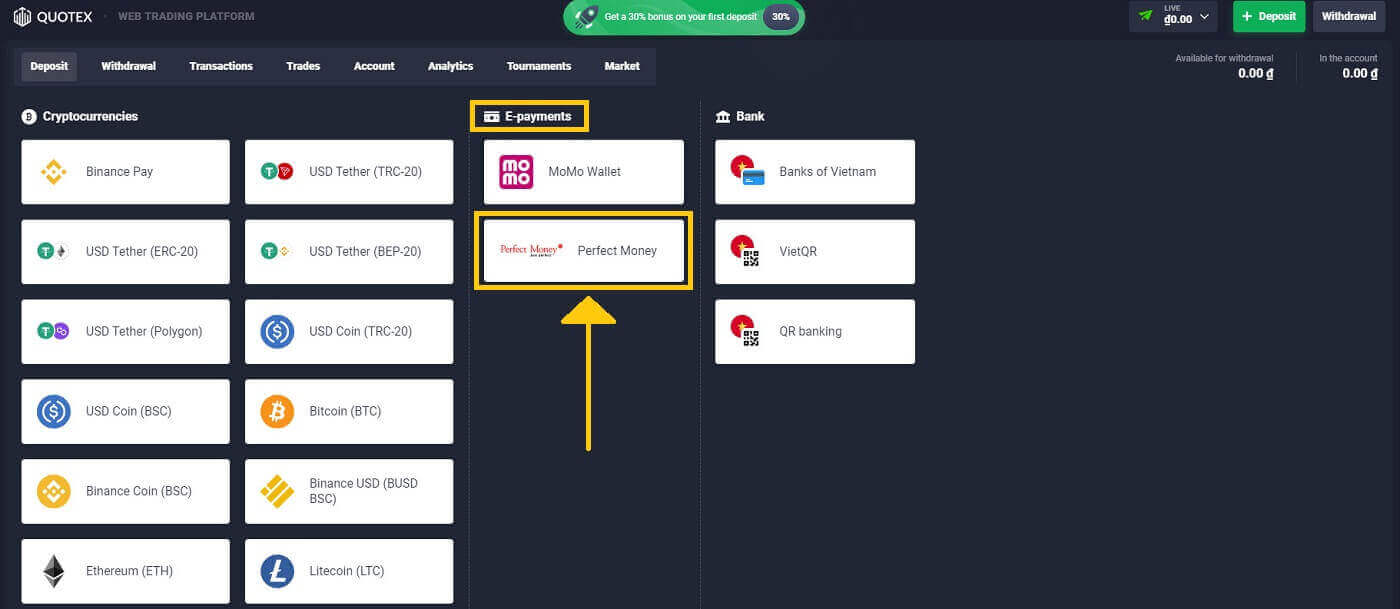Switch to the Withdrawal tab
This screenshot has height=609, width=1400.
click(128, 66)
